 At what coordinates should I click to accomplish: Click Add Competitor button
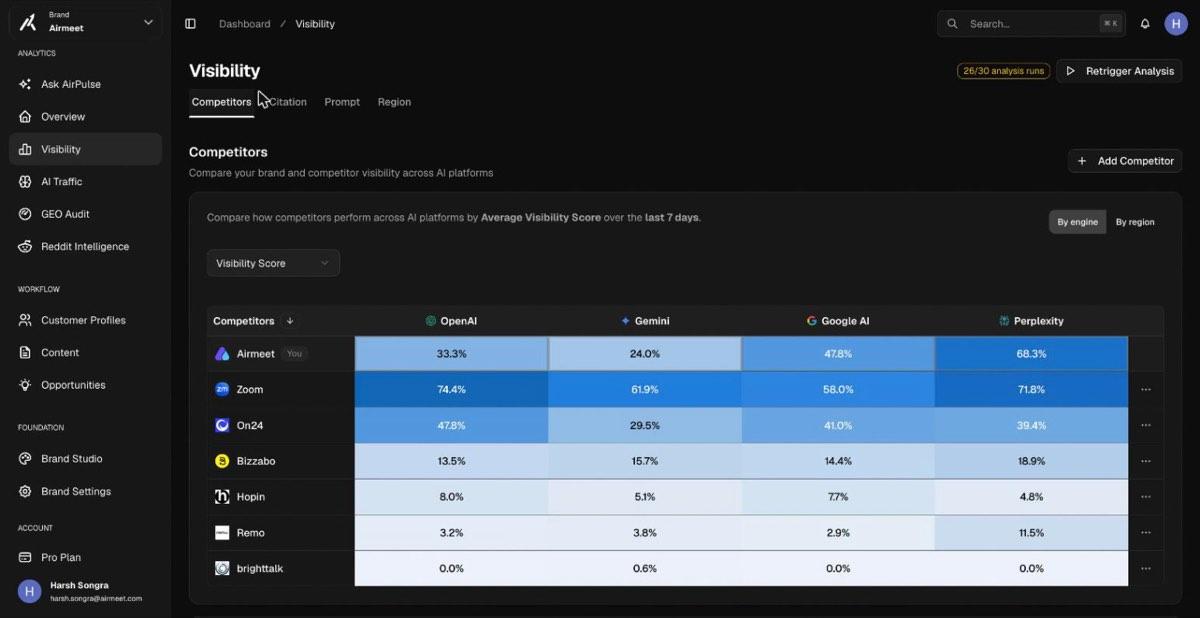pyautogui.click(x=1125, y=161)
